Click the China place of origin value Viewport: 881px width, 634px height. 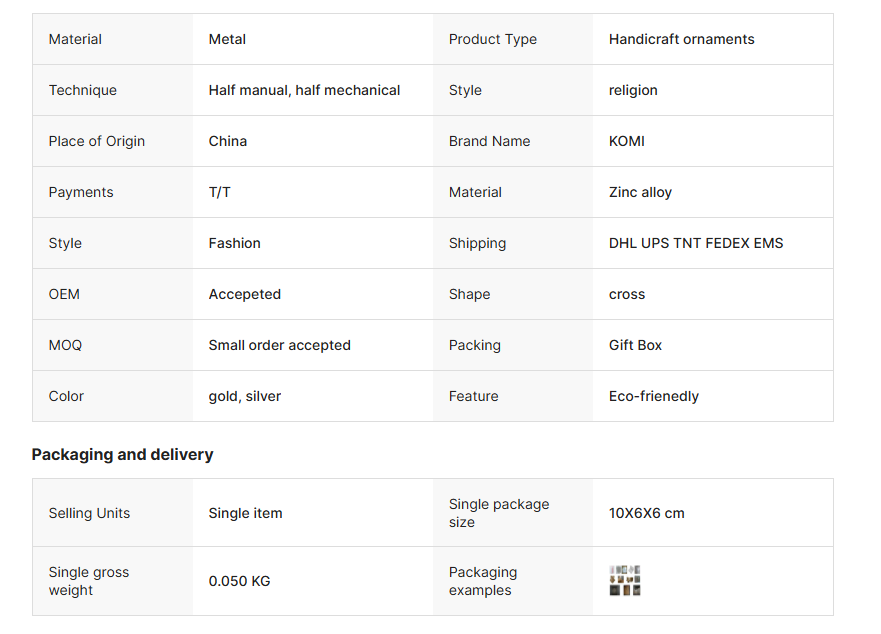coord(227,142)
